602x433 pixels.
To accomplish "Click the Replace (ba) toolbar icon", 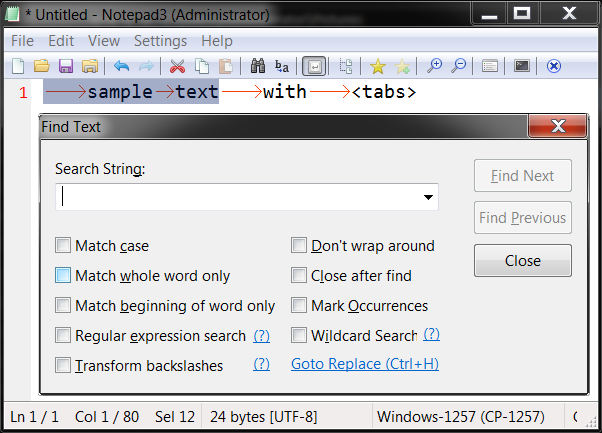I will (x=281, y=66).
